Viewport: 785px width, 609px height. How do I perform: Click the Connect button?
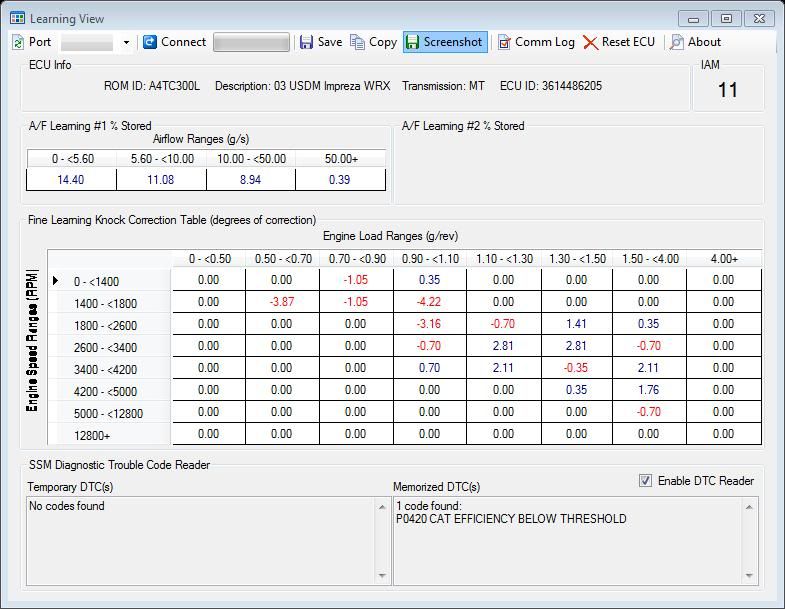point(174,42)
